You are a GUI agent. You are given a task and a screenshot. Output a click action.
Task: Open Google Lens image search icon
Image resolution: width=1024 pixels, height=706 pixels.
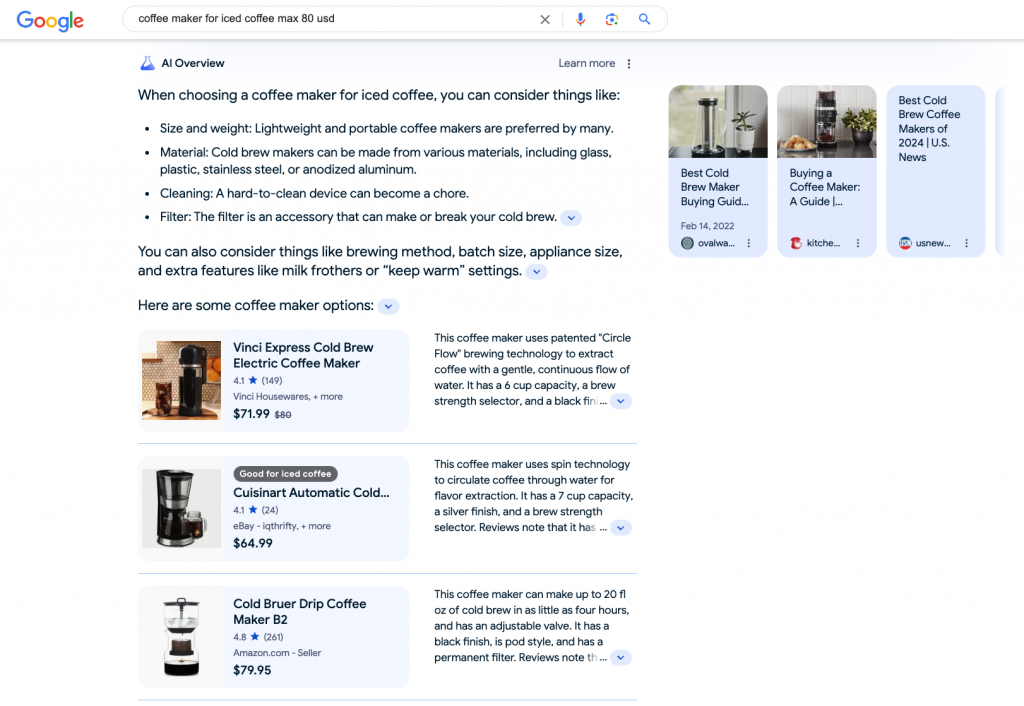click(612, 19)
